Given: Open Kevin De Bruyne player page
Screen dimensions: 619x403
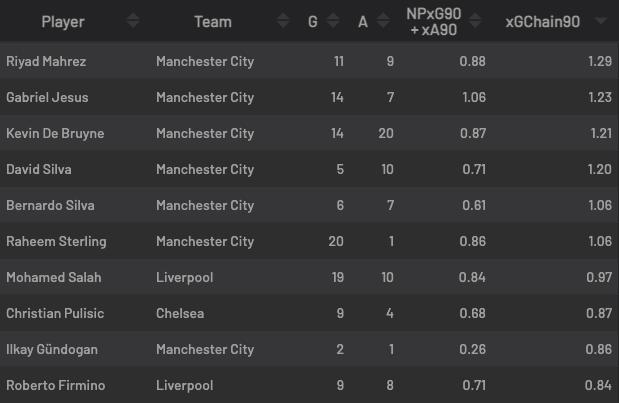Looking at the screenshot, I should [55, 133].
